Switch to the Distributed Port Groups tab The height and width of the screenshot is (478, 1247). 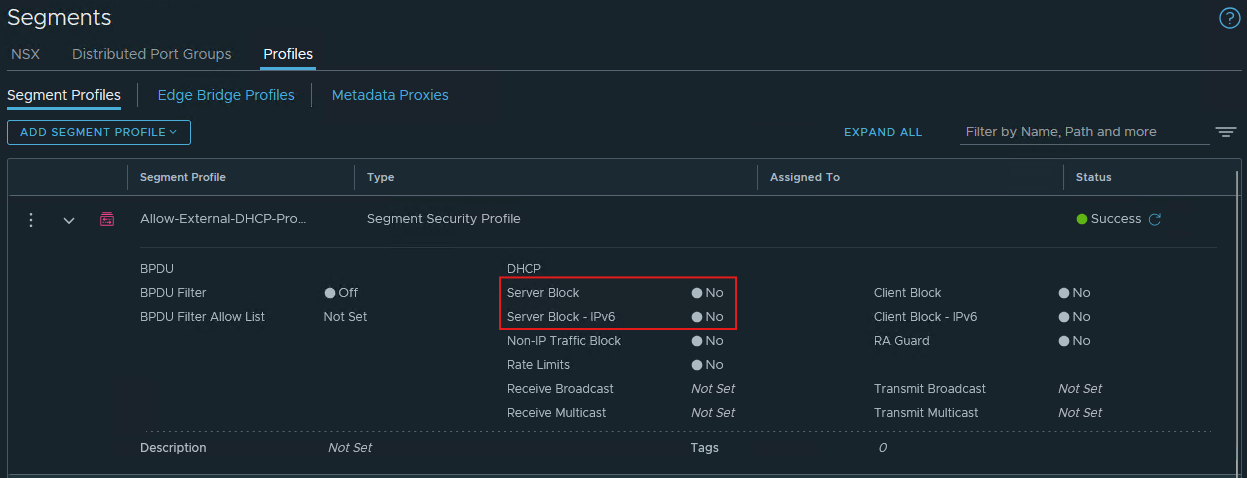click(152, 54)
